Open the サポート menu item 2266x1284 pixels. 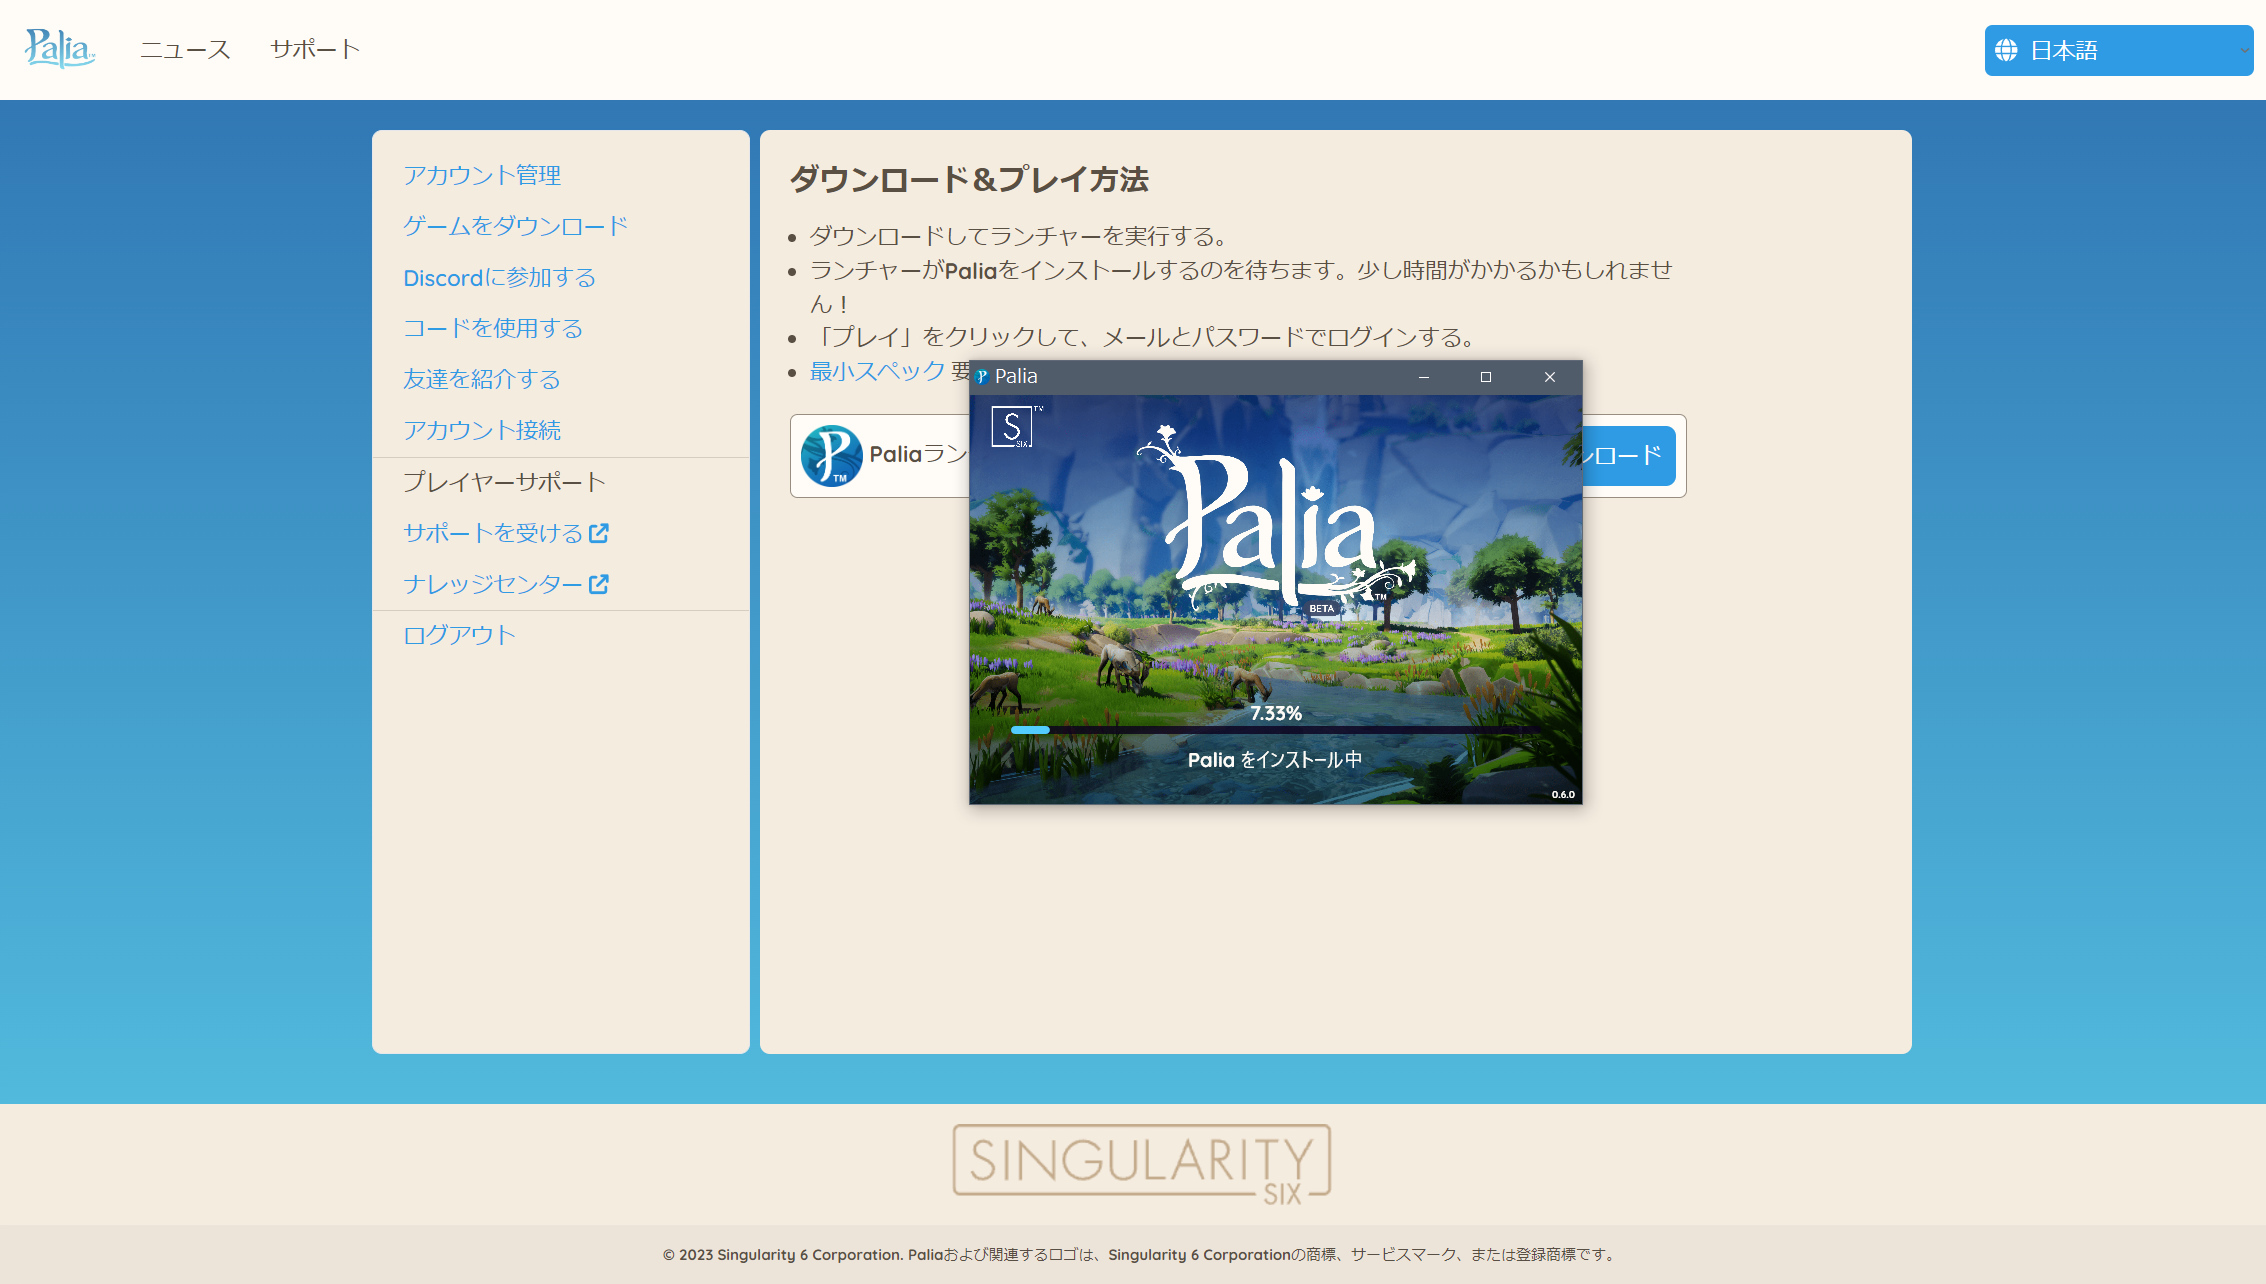(315, 49)
